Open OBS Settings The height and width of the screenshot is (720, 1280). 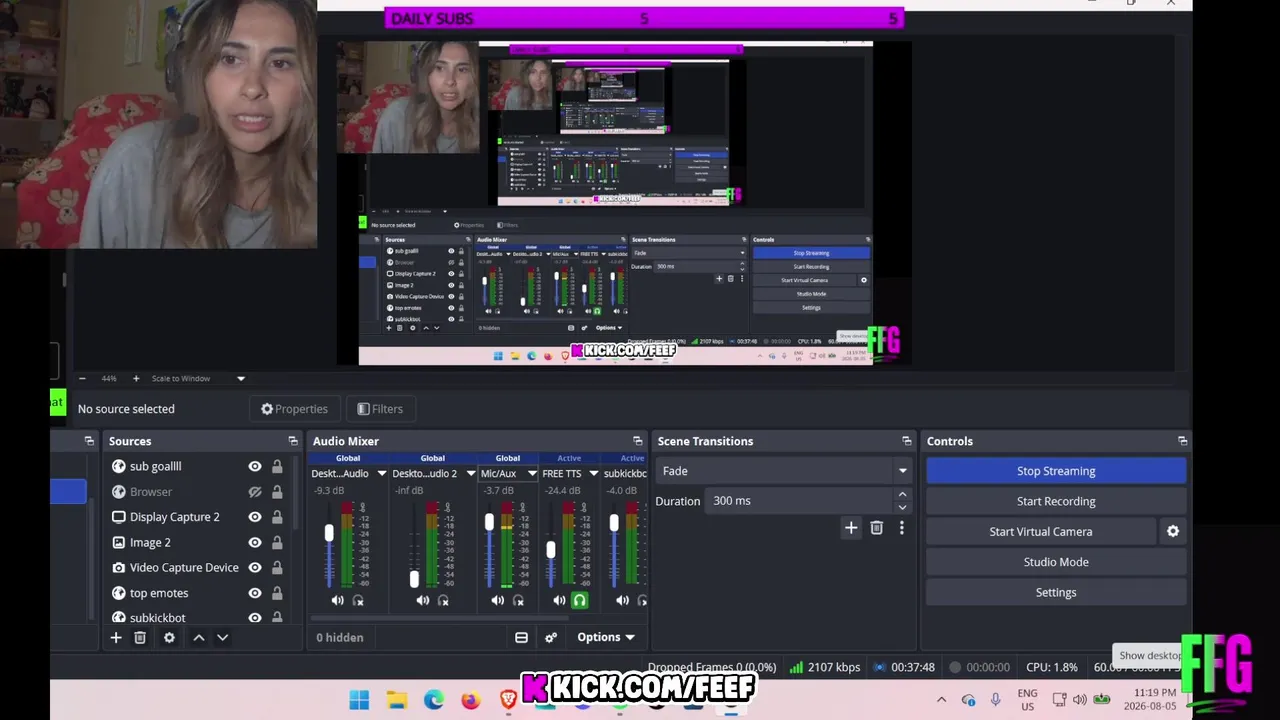point(1056,592)
